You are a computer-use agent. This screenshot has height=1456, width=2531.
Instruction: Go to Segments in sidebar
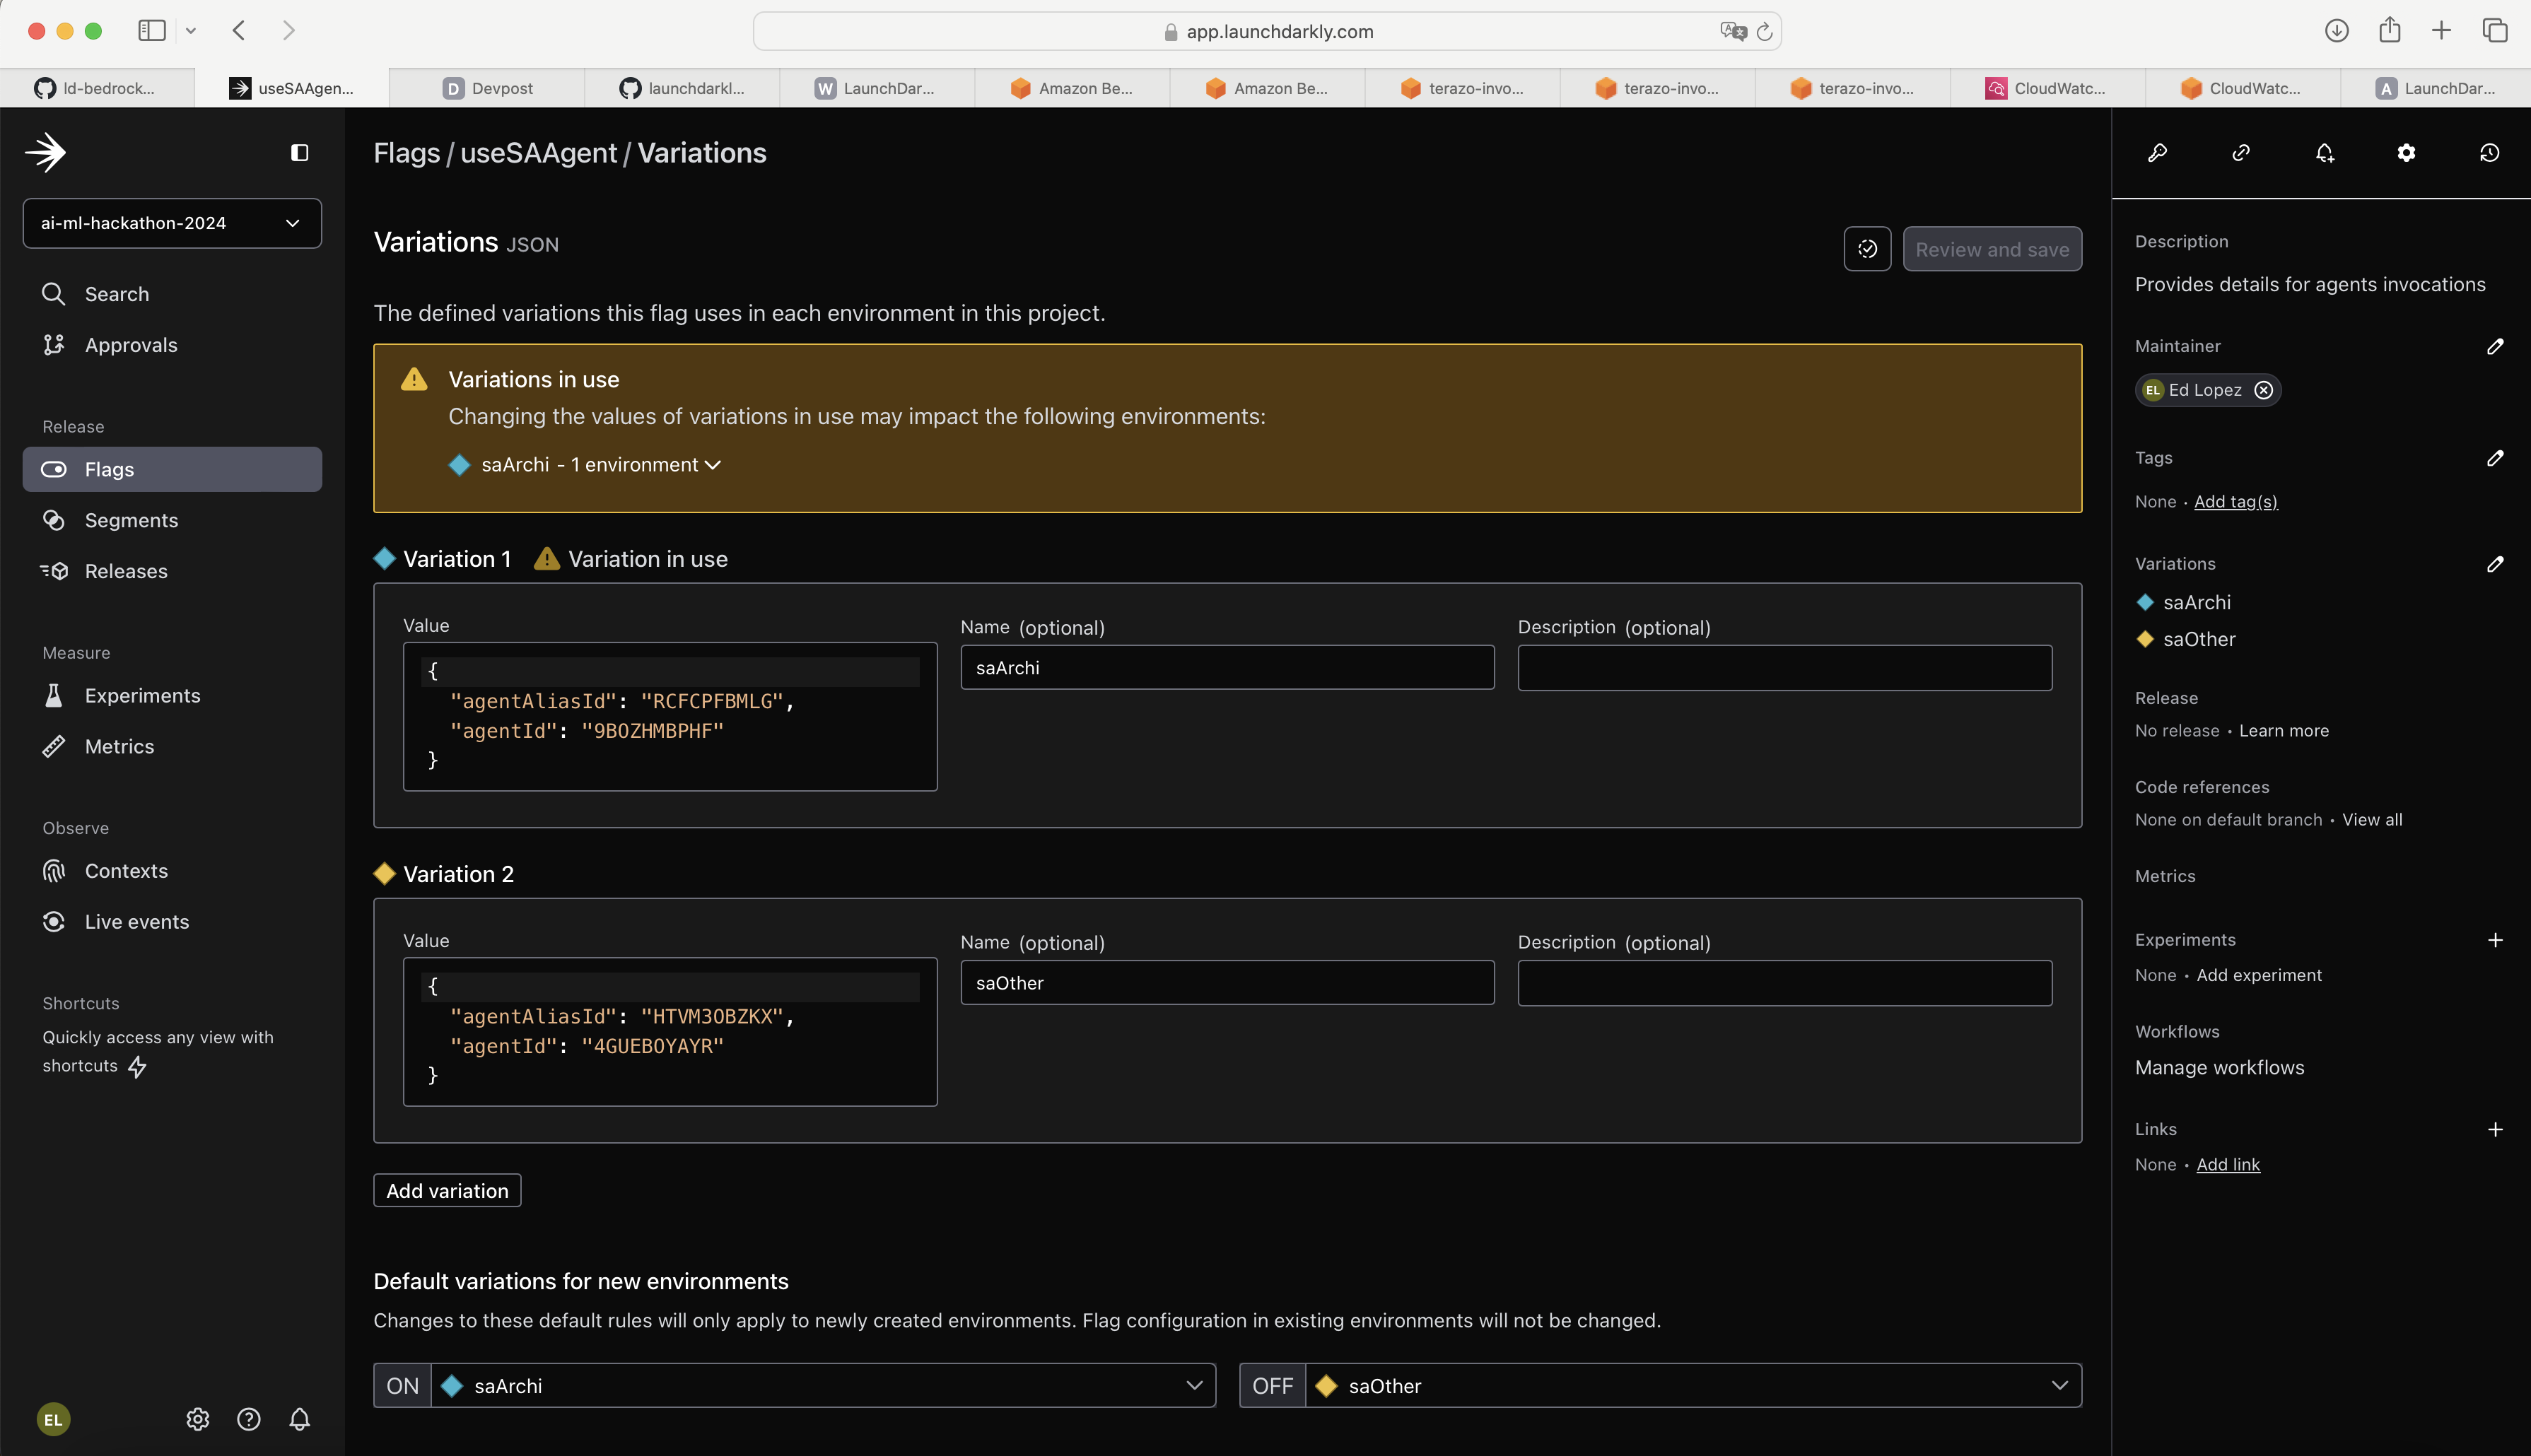coord(131,520)
